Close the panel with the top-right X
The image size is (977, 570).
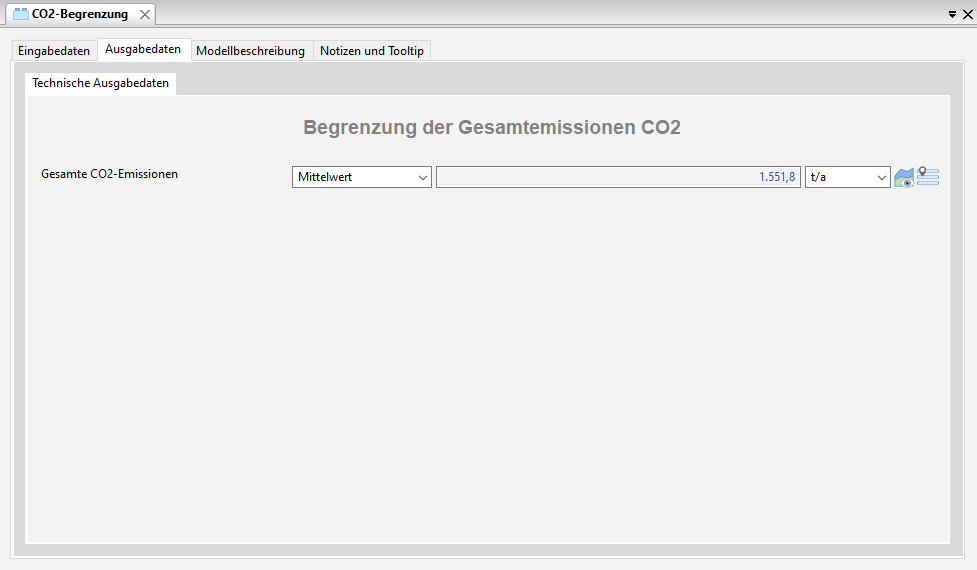[967, 14]
